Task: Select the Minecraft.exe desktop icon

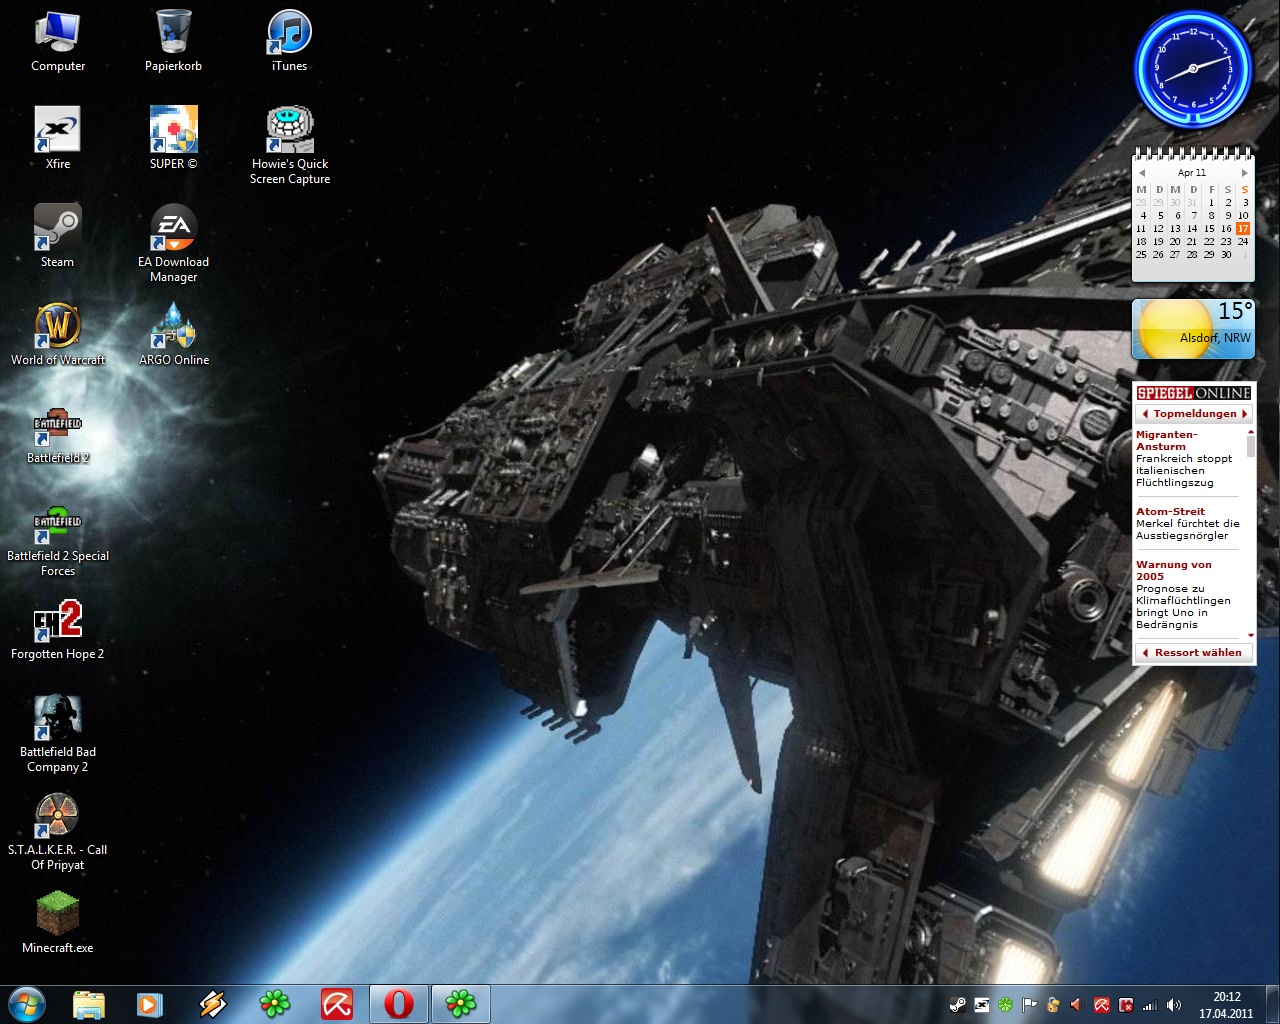Action: 57,922
